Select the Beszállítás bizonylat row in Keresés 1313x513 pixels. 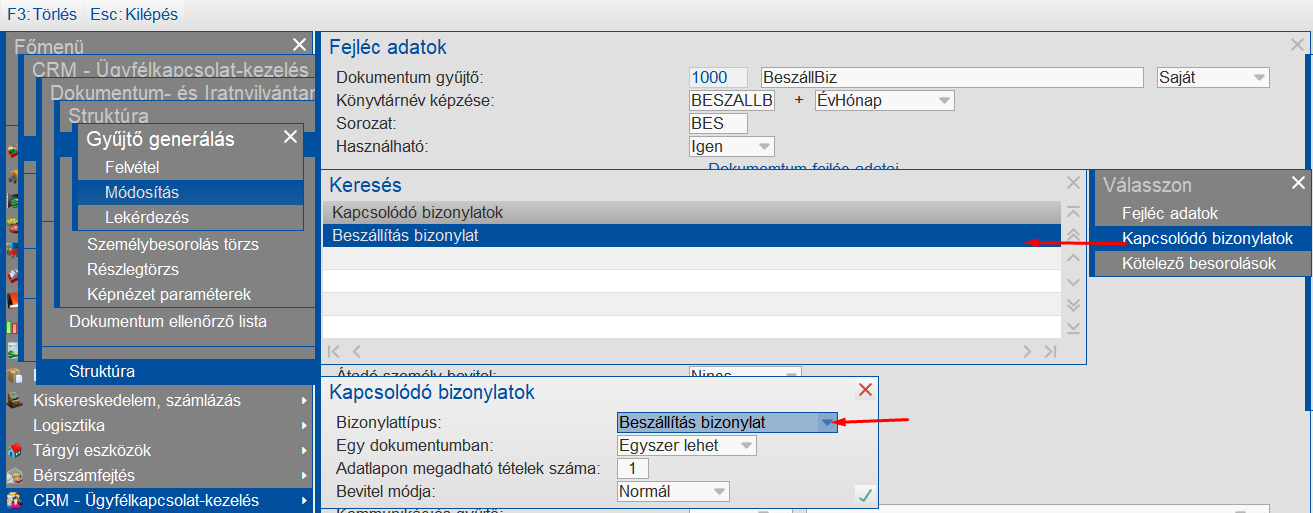(x=690, y=236)
